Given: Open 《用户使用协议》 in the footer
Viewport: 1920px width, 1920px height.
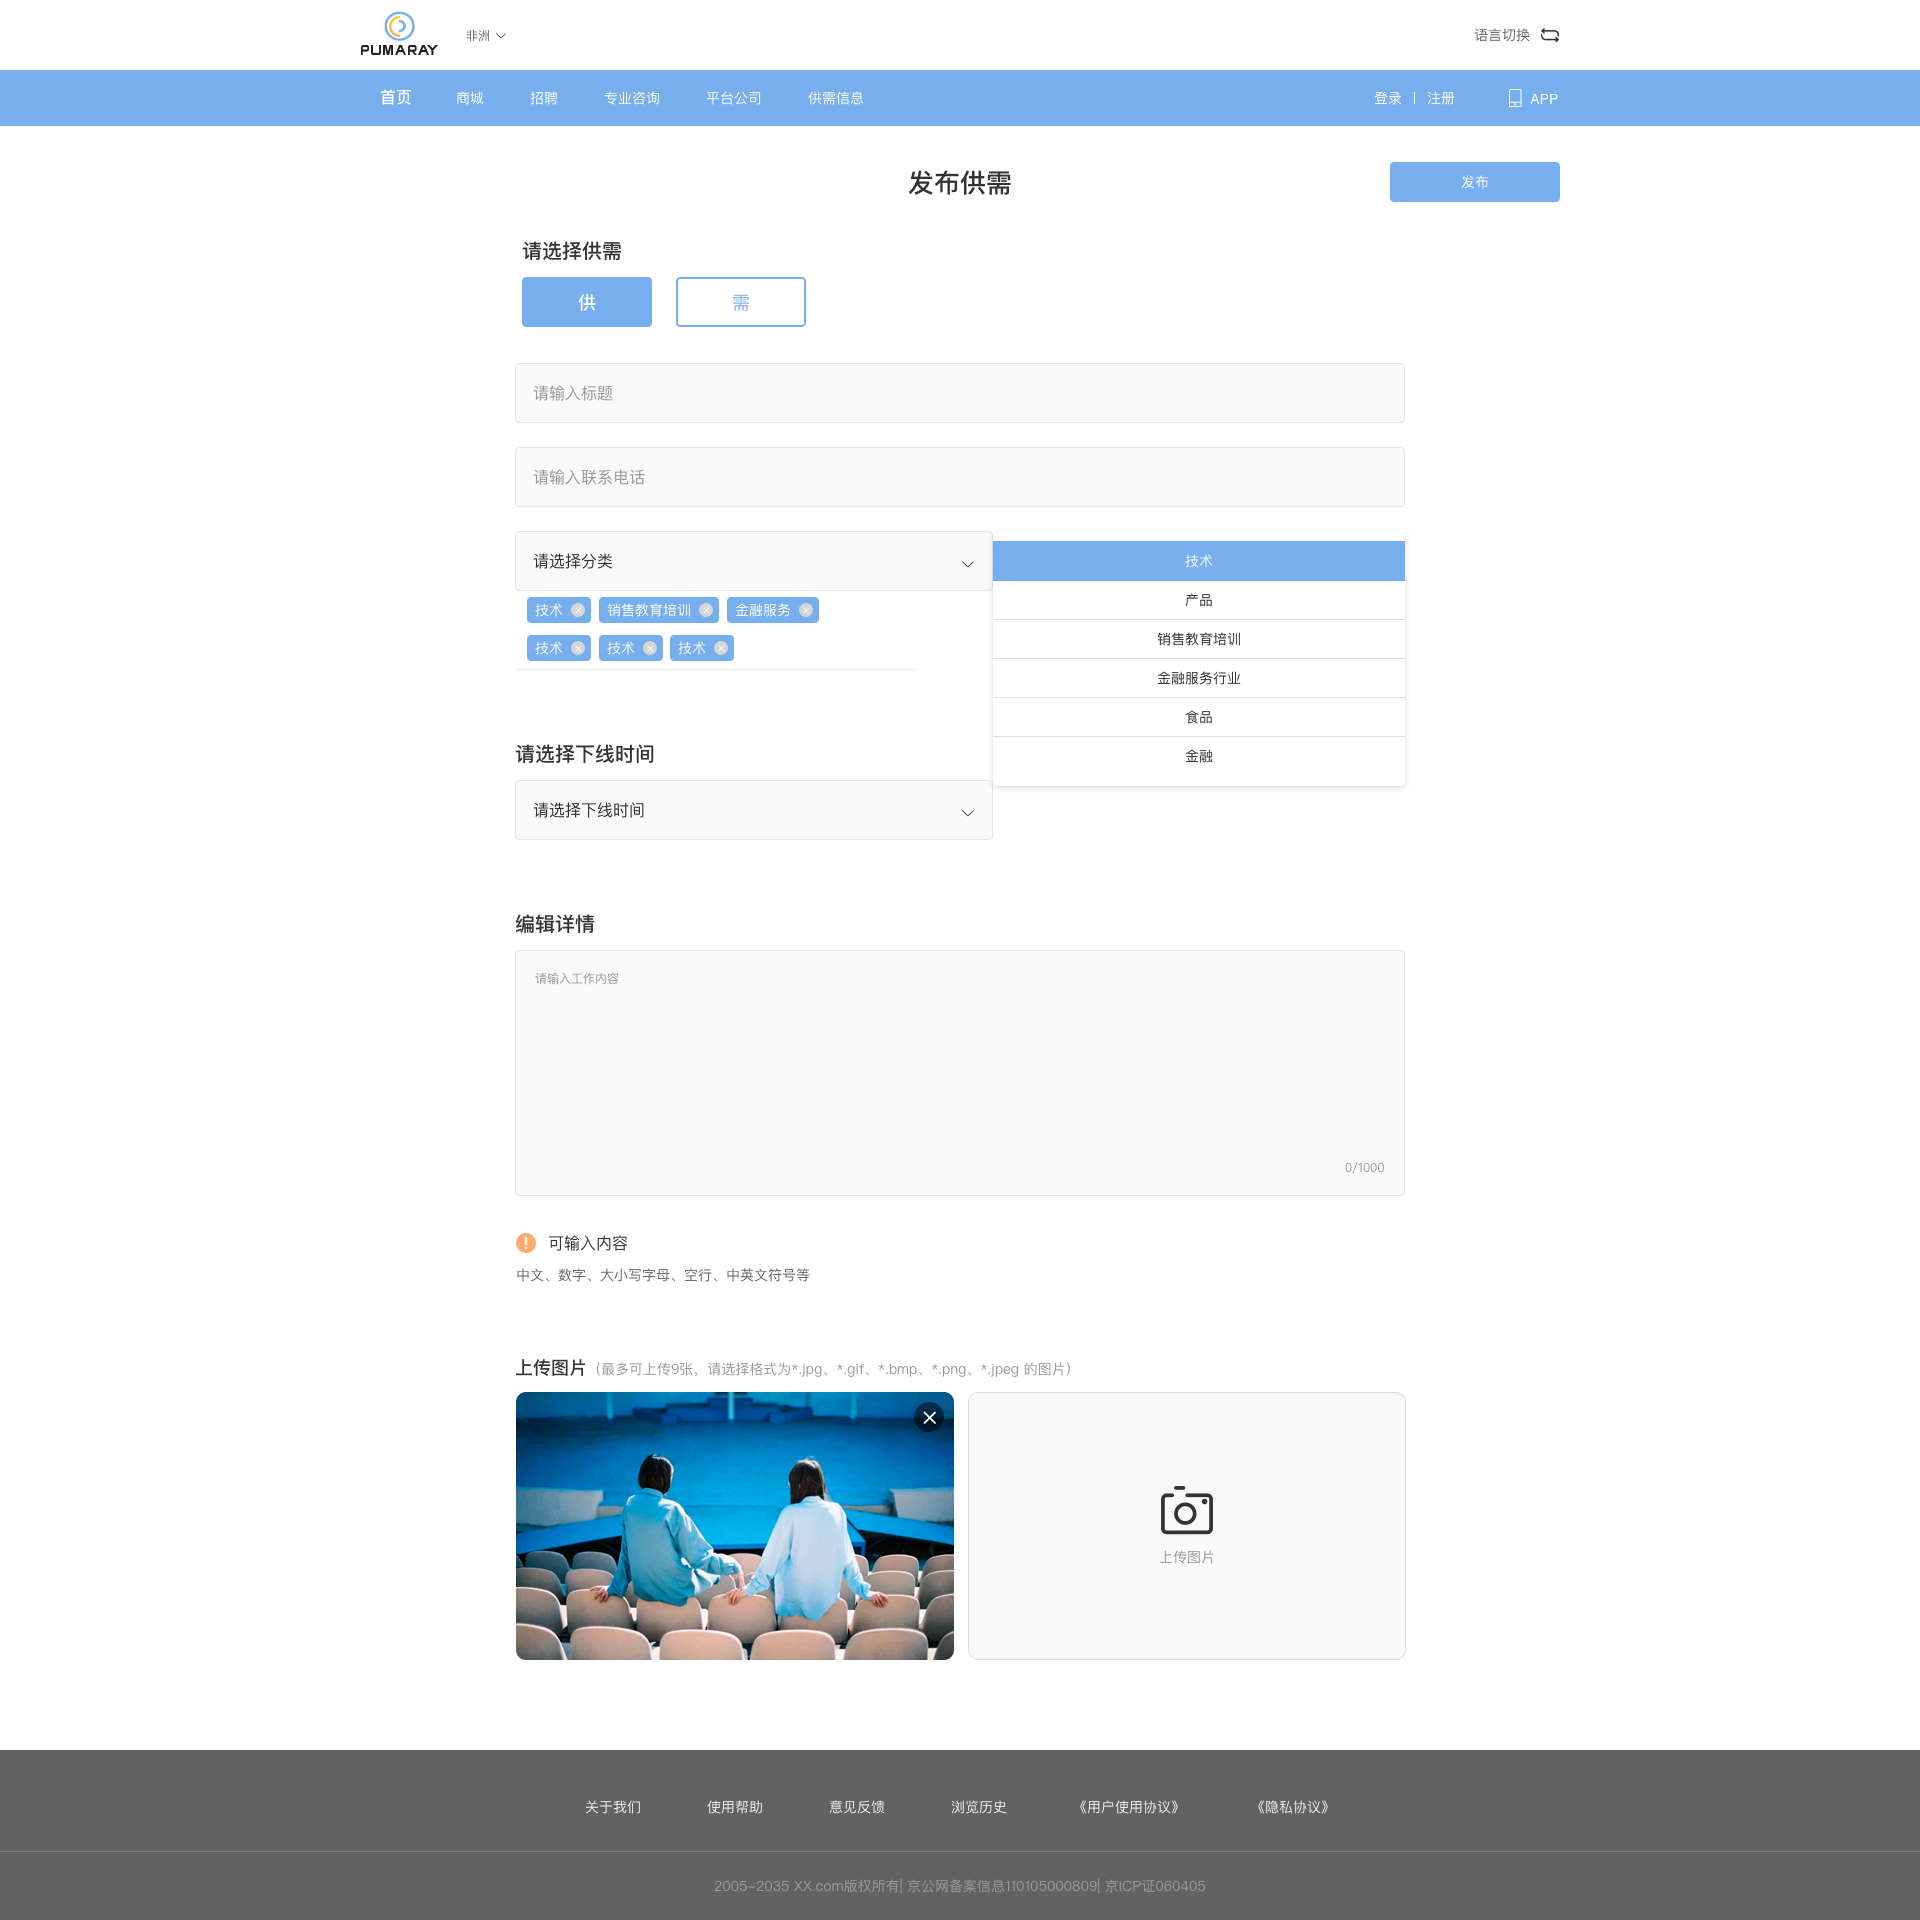Looking at the screenshot, I should [1129, 1807].
